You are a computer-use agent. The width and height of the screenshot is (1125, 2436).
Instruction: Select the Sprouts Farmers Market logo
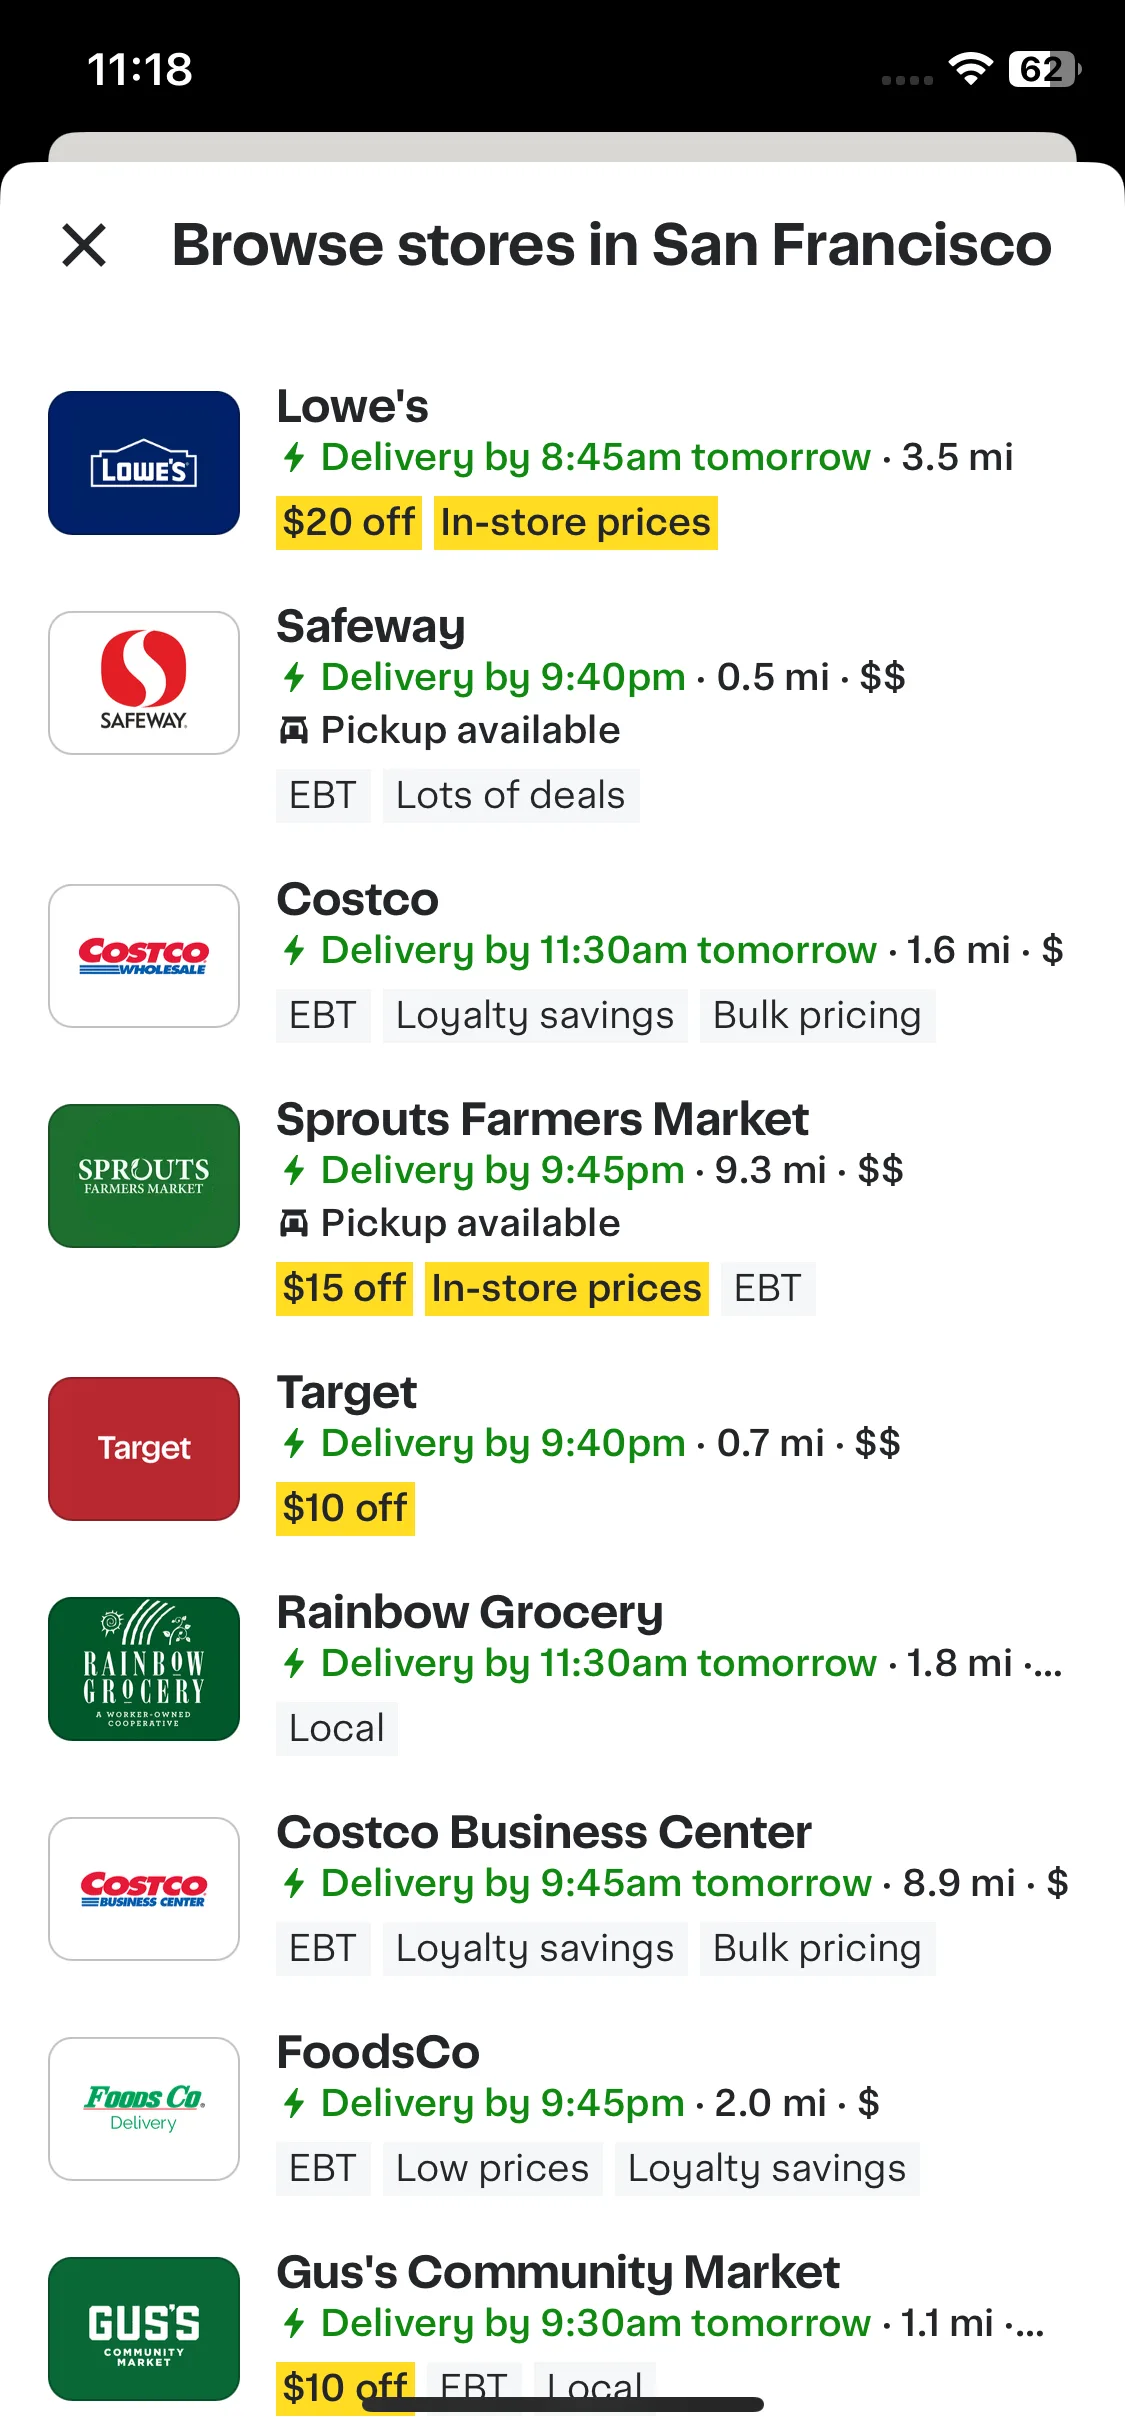(x=144, y=1176)
